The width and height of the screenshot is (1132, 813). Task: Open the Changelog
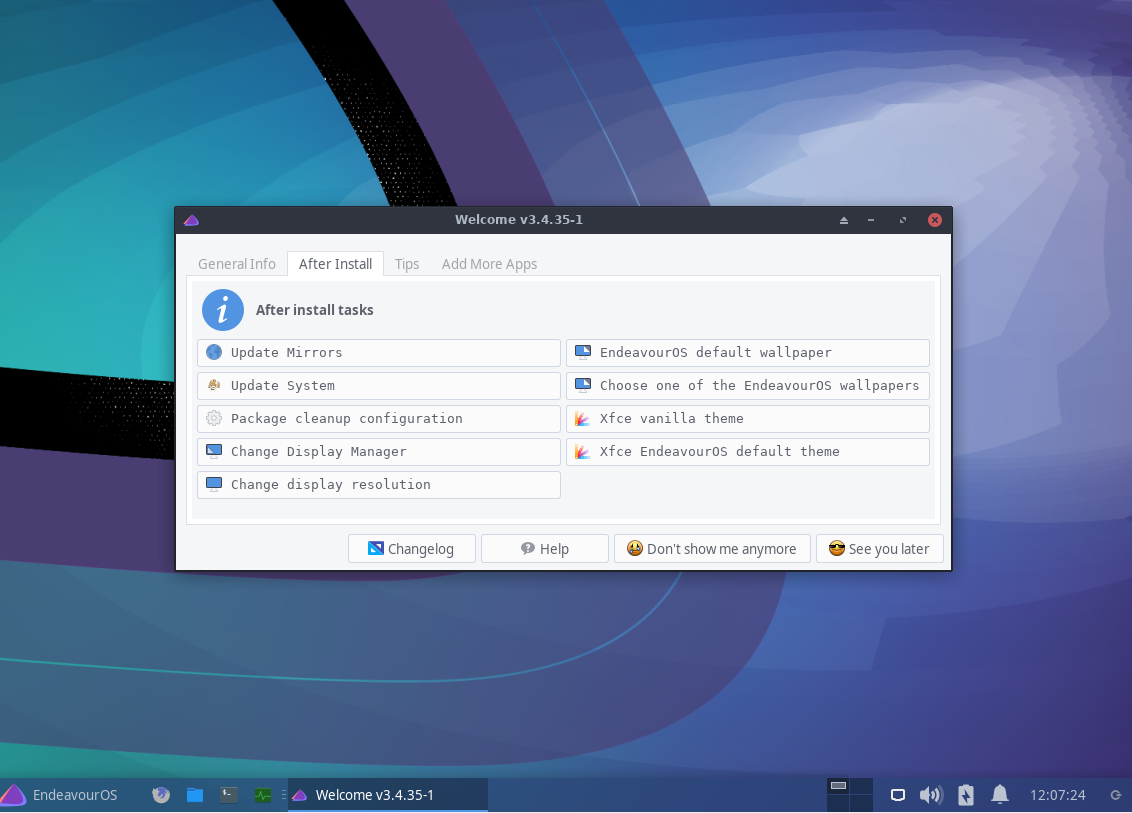[x=412, y=549]
